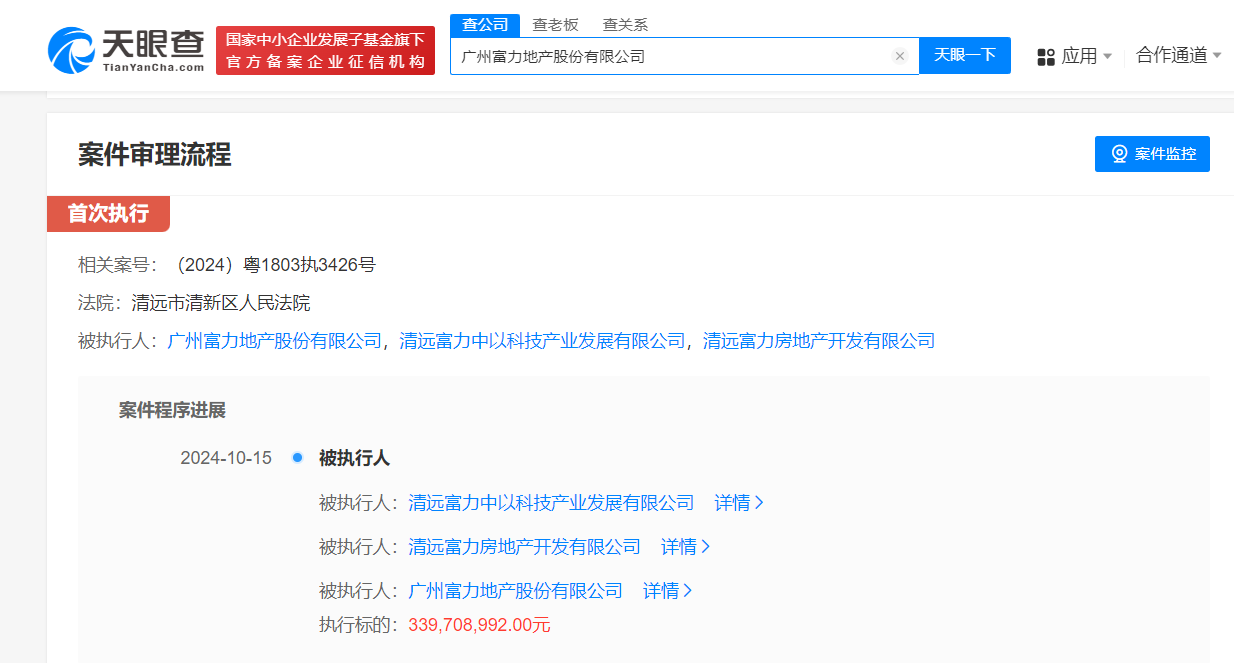Click the 2024-10-15 timeline dot

pos(297,458)
